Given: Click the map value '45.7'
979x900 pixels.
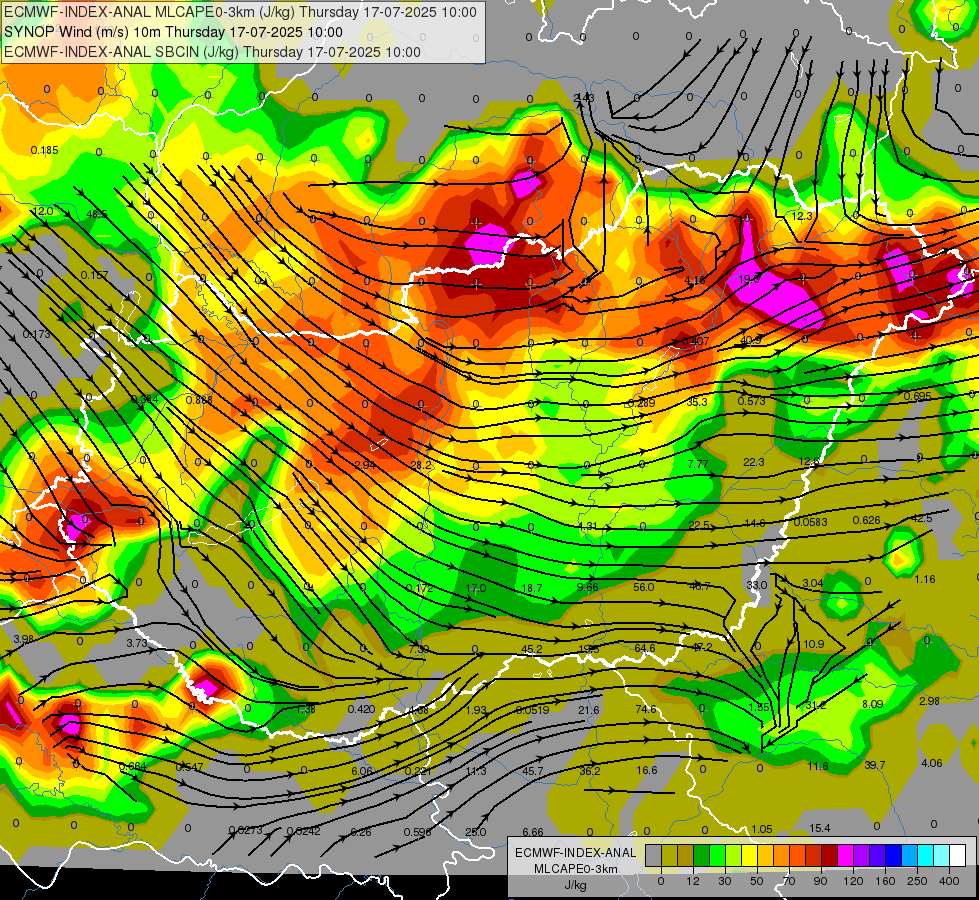Looking at the screenshot, I should (533, 771).
